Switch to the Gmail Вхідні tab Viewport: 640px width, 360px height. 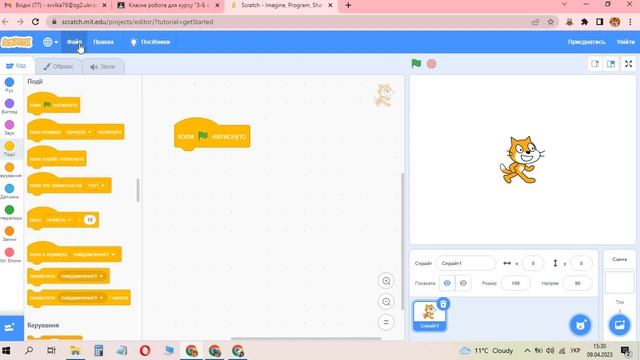tap(55, 5)
